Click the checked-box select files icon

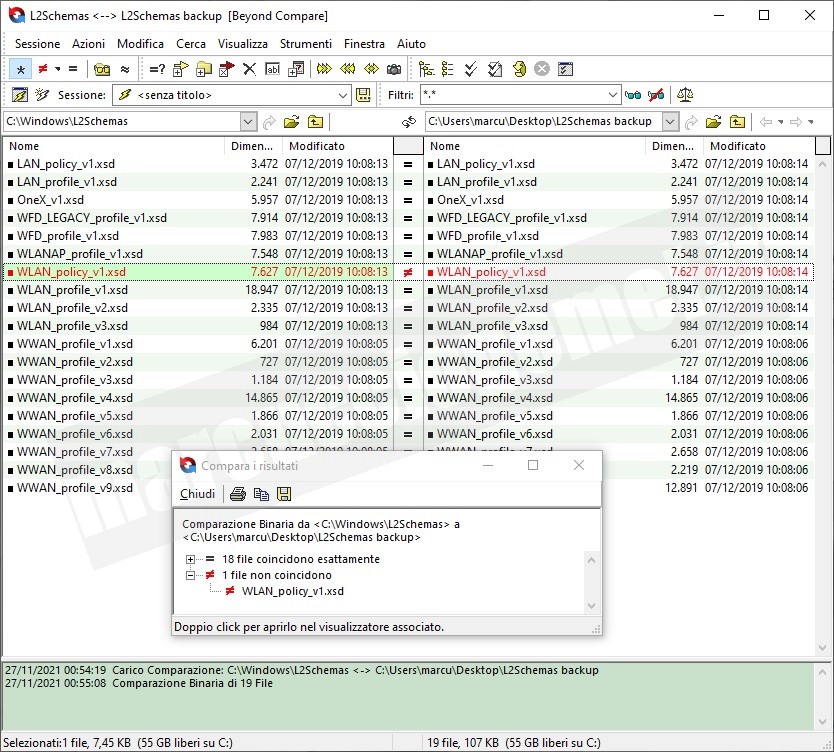click(x=495, y=69)
